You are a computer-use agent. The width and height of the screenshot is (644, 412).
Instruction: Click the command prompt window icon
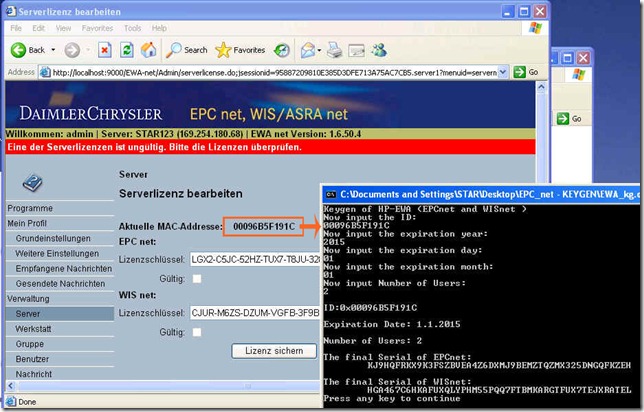[331, 195]
